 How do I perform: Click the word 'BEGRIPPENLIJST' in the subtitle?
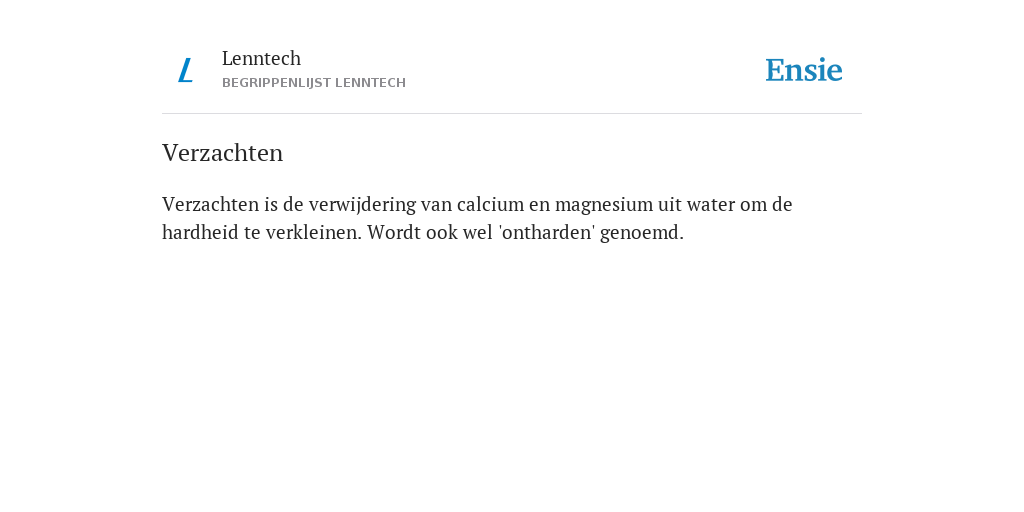(x=276, y=83)
